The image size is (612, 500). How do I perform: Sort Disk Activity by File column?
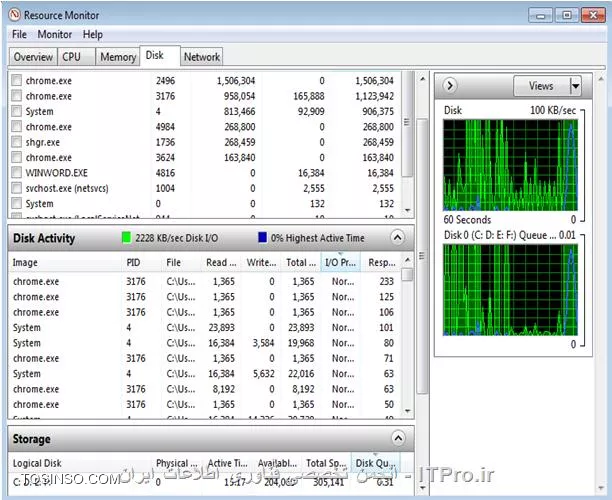pos(181,262)
